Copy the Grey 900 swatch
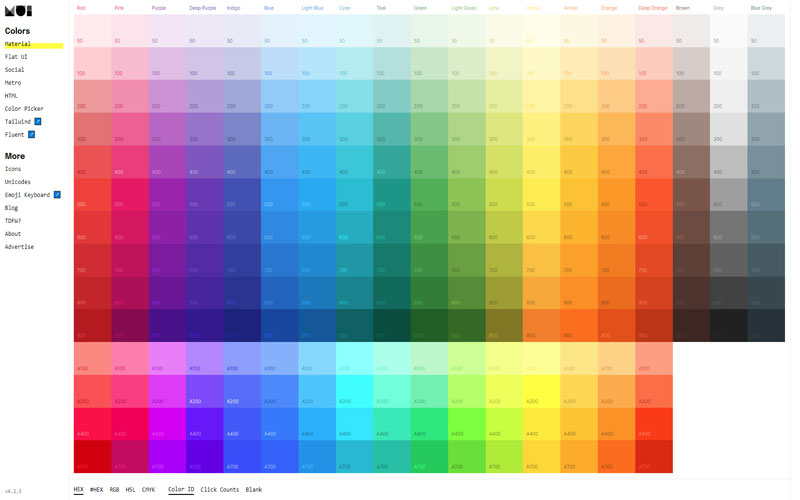Viewport: 800px width, 500px height. (x=729, y=326)
